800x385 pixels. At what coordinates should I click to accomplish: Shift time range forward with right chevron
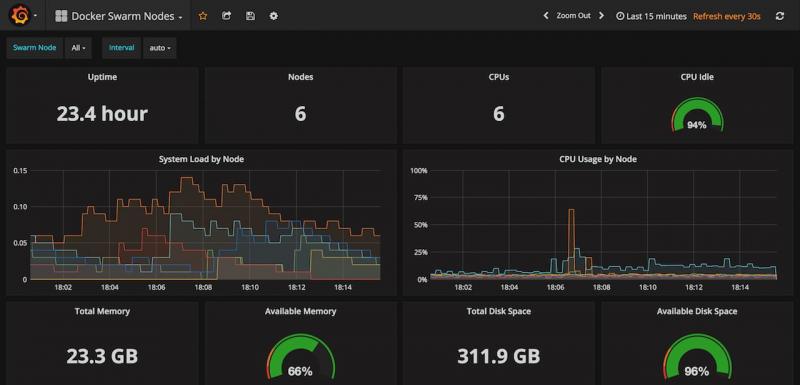click(x=601, y=16)
